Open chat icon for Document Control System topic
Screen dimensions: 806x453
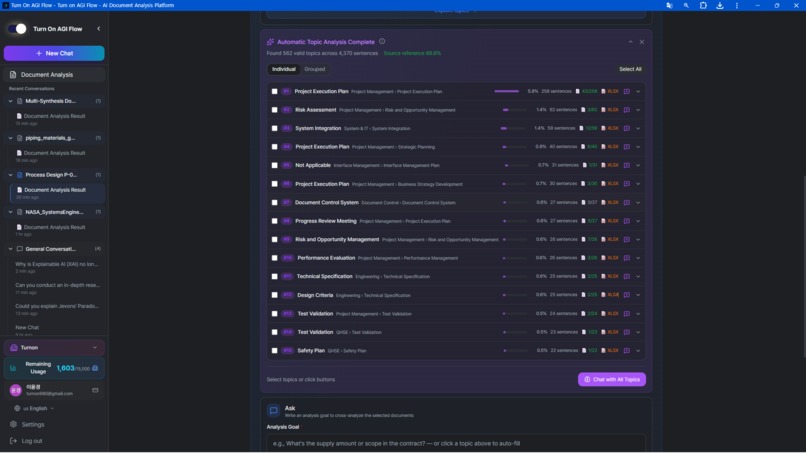click(x=627, y=203)
